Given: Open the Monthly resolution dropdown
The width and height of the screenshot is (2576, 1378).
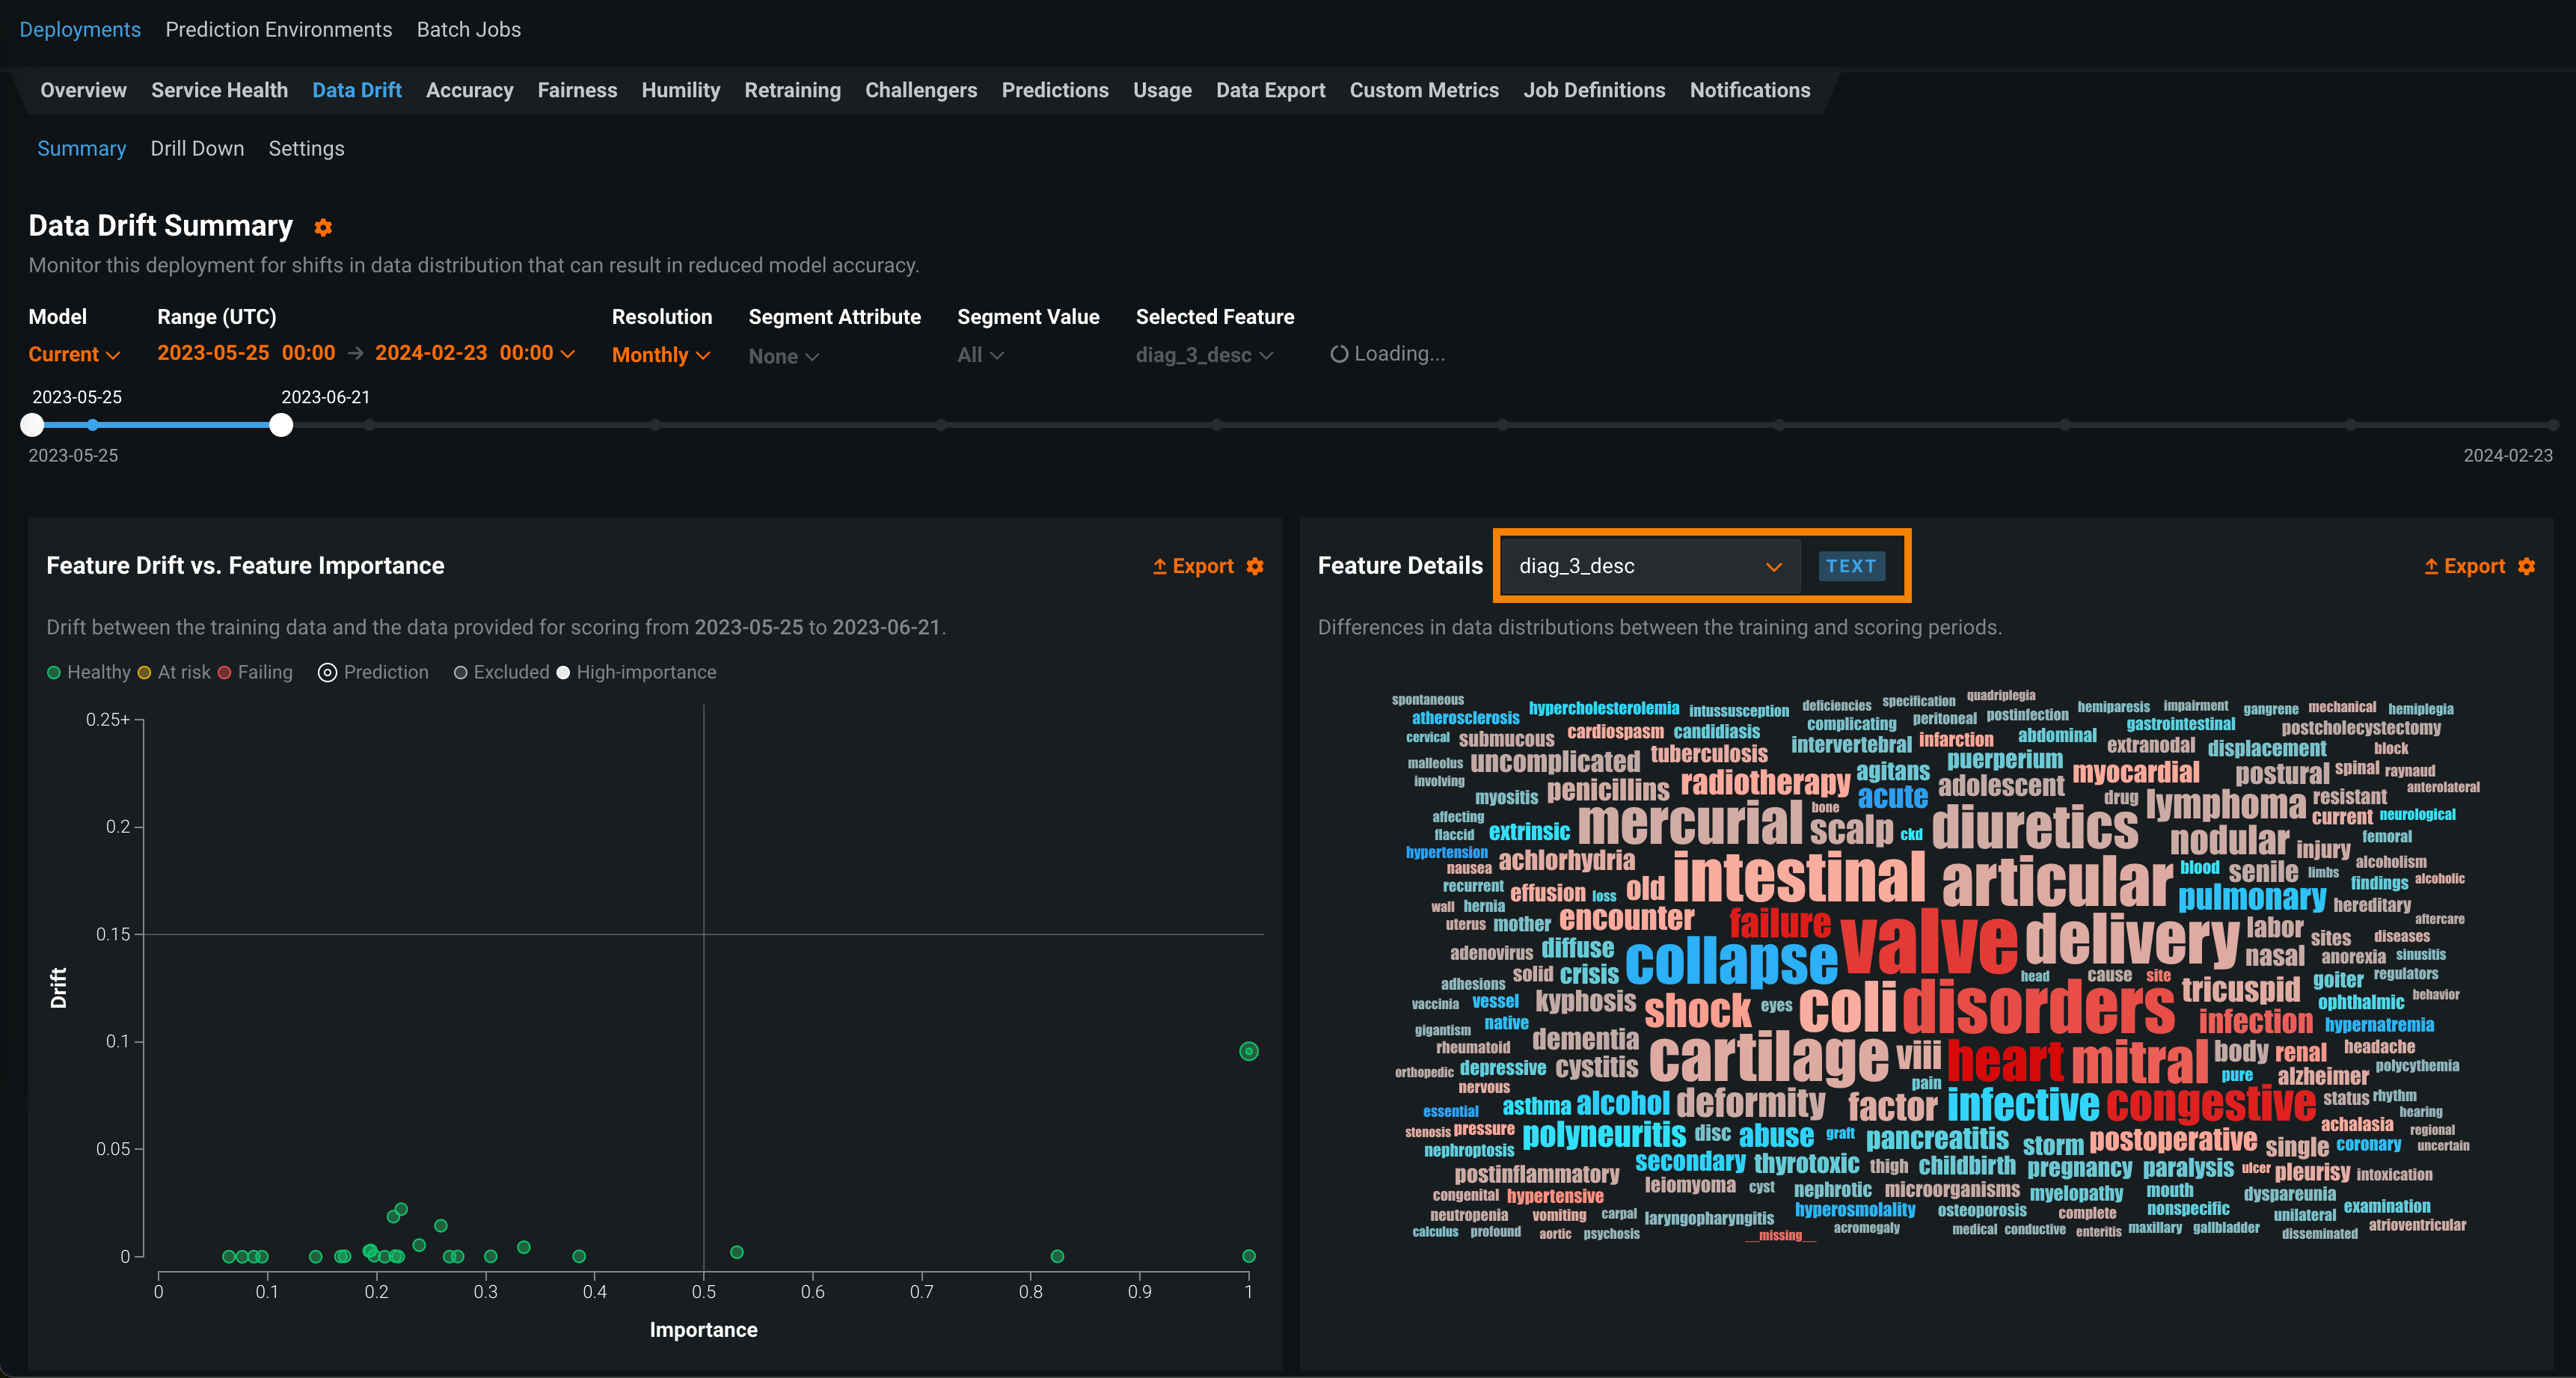Looking at the screenshot, I should tap(660, 356).
